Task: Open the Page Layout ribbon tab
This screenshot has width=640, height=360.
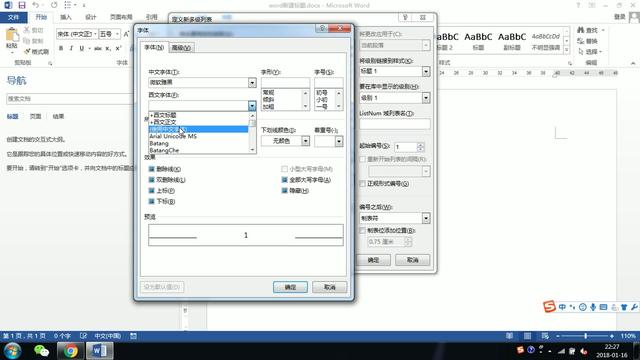Action: 121,17
